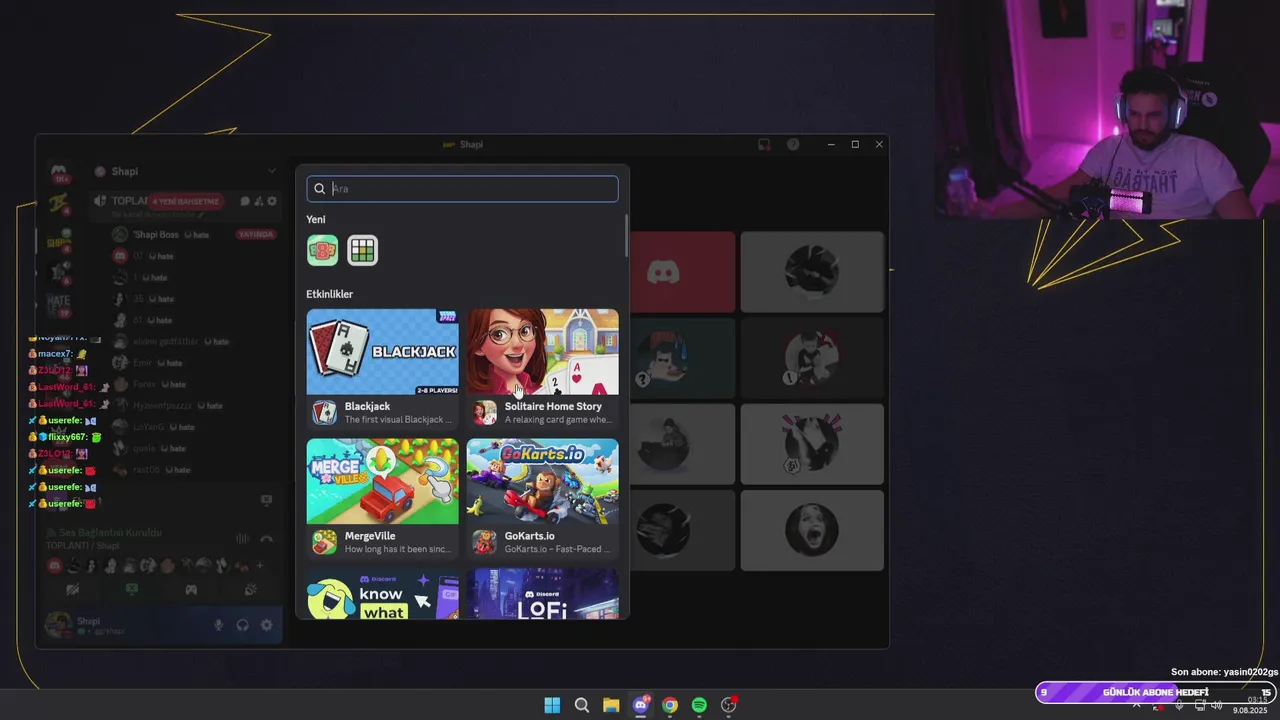Open Google Chrome from taskbar
This screenshot has height=720, width=1280.
(x=670, y=705)
